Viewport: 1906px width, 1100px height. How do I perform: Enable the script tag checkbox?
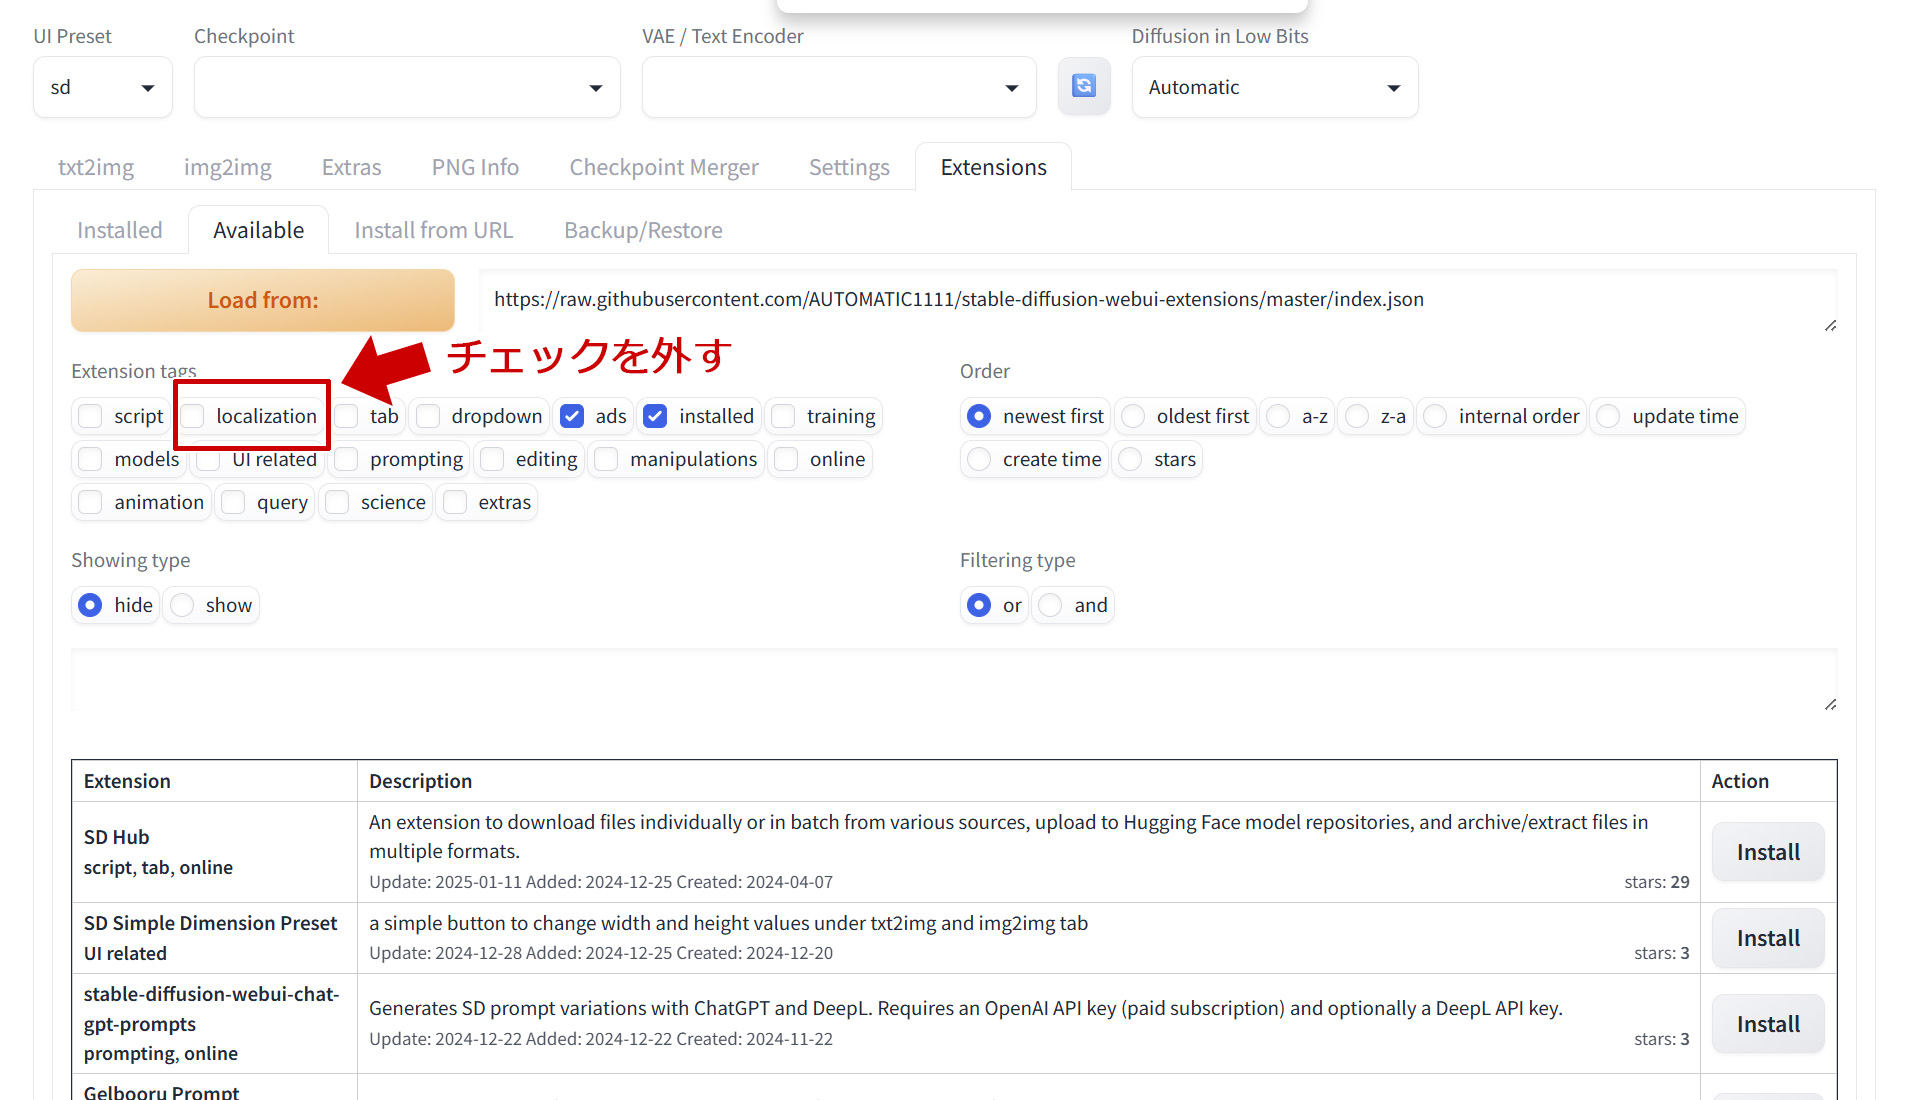(91, 416)
